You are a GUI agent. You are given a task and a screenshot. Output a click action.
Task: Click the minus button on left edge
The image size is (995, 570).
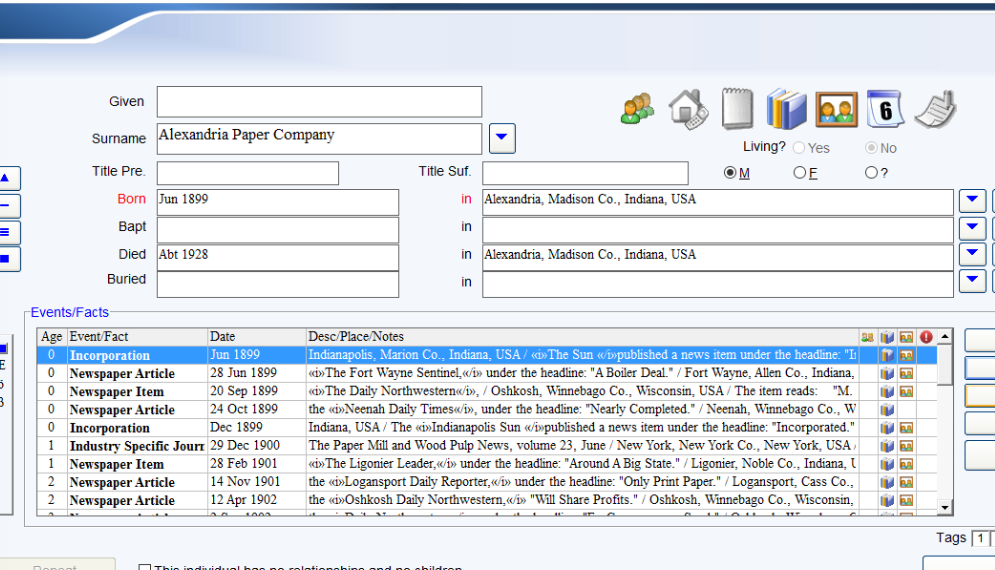pyautogui.click(x=8, y=206)
